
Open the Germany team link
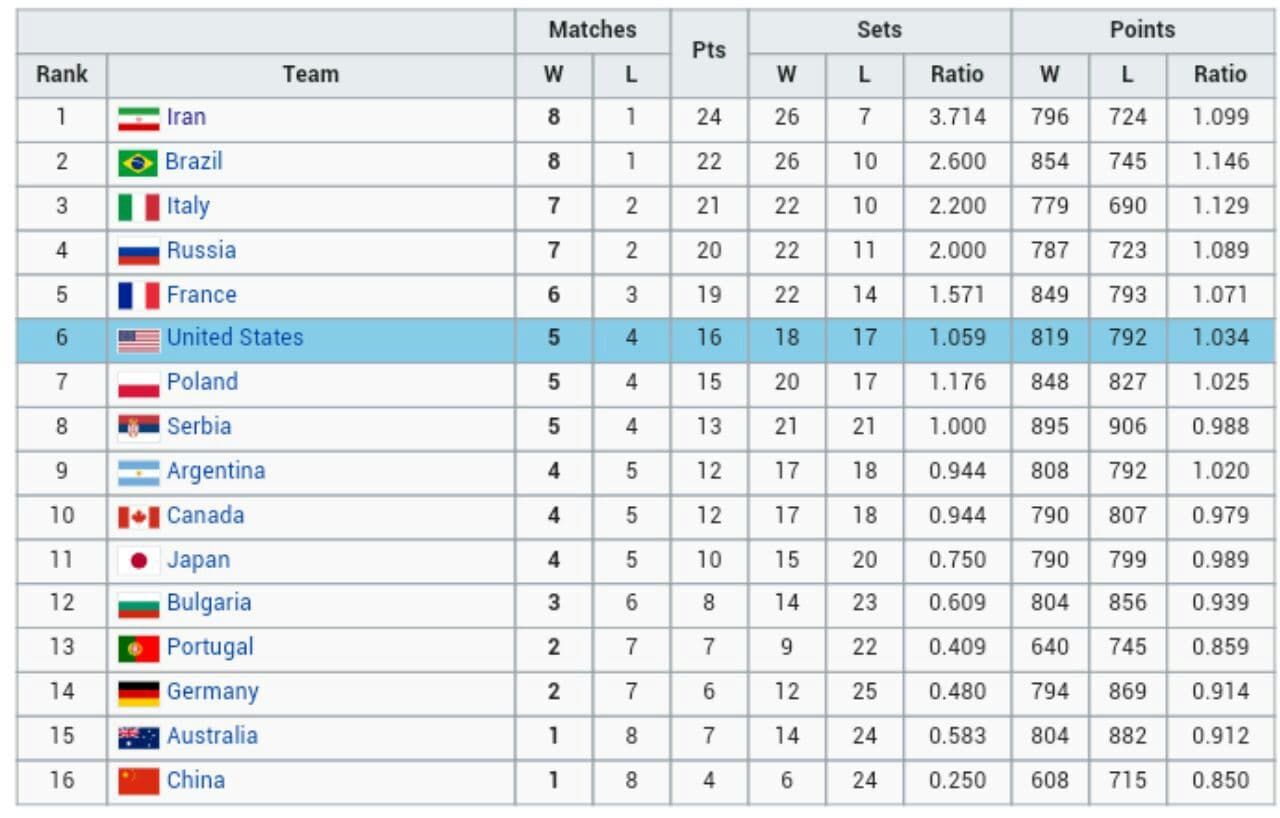pos(212,692)
